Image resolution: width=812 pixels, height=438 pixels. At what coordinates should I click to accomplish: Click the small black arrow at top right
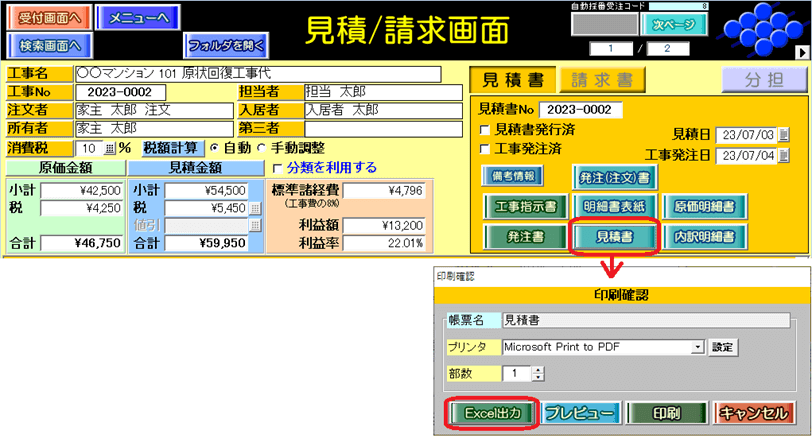point(801,52)
